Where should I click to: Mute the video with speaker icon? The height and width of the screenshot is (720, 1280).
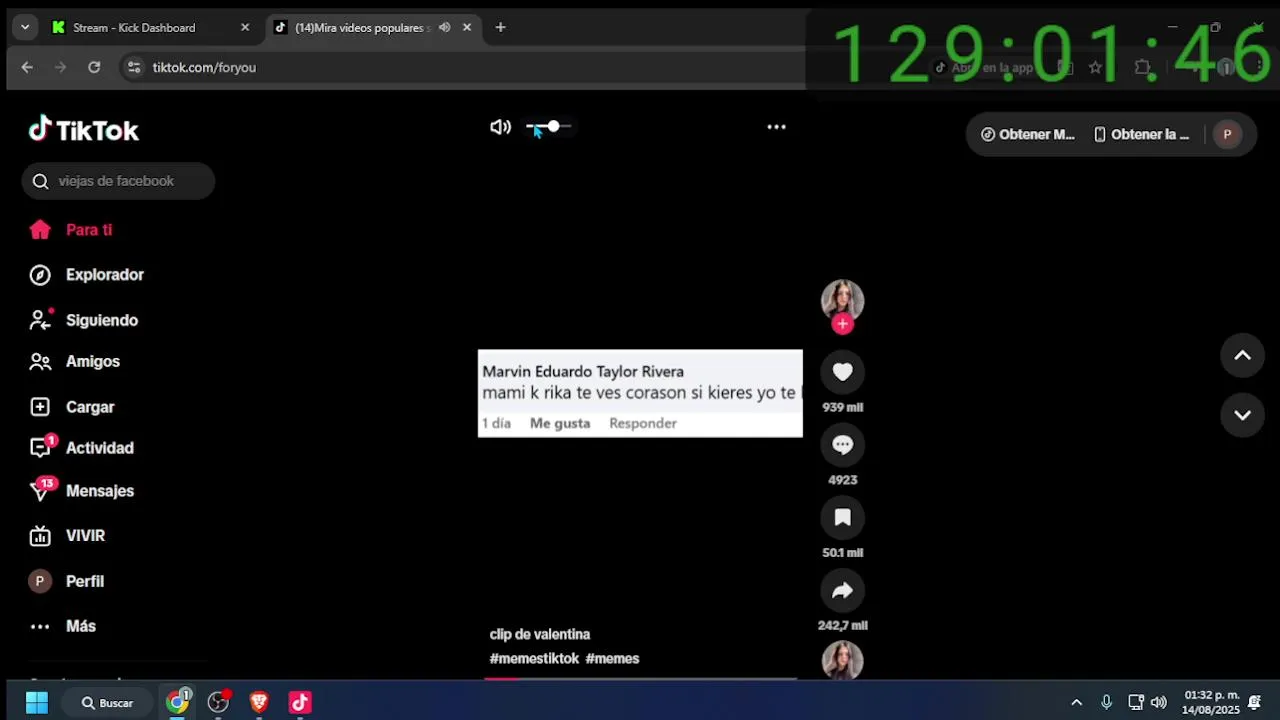(500, 127)
